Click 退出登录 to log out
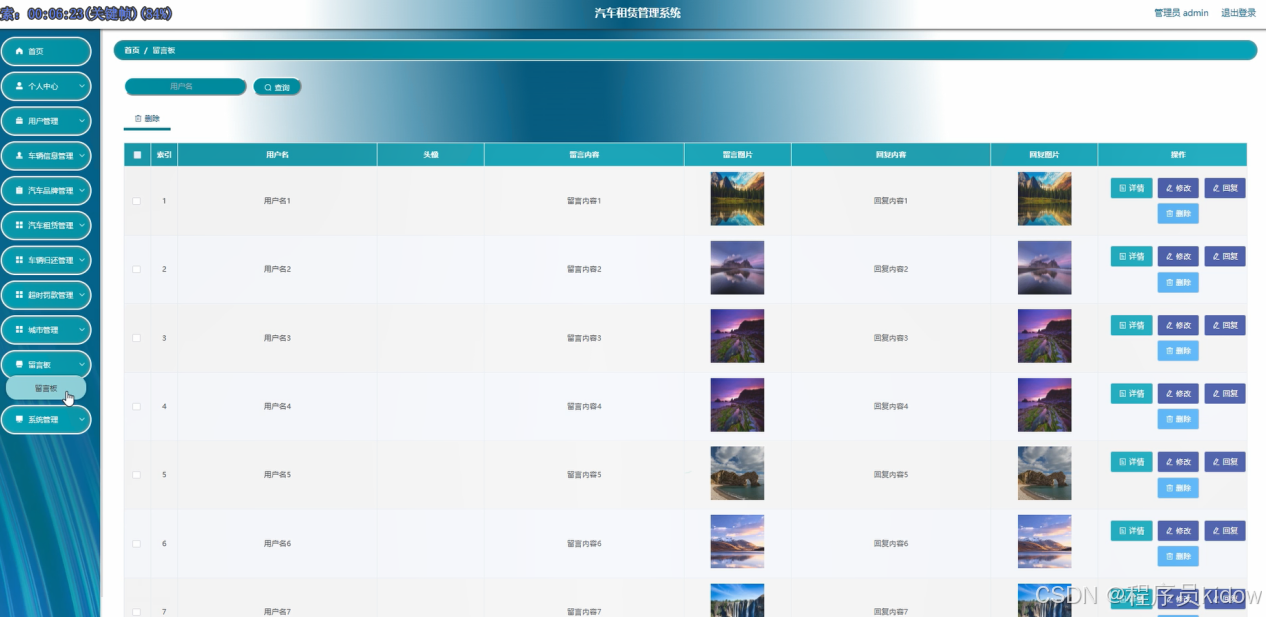Image resolution: width=1266 pixels, height=617 pixels. [1238, 13]
